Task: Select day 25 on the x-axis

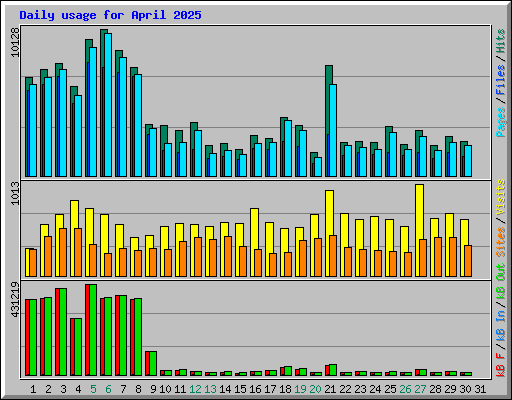Action: point(390,389)
